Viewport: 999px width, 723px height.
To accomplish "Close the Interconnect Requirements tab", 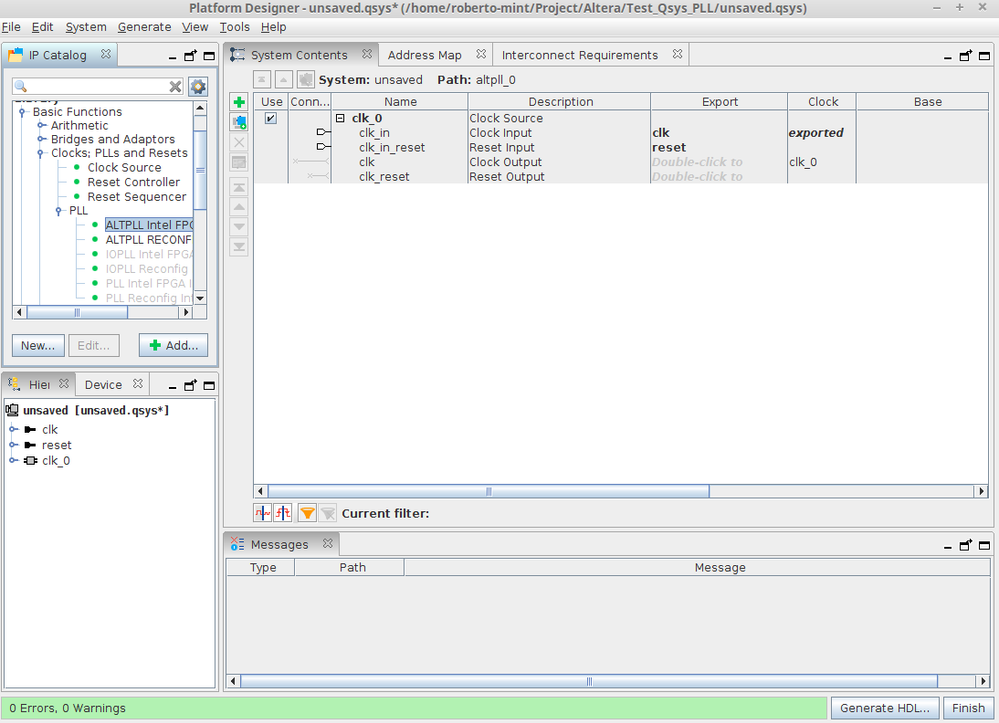I will pyautogui.click(x=677, y=54).
